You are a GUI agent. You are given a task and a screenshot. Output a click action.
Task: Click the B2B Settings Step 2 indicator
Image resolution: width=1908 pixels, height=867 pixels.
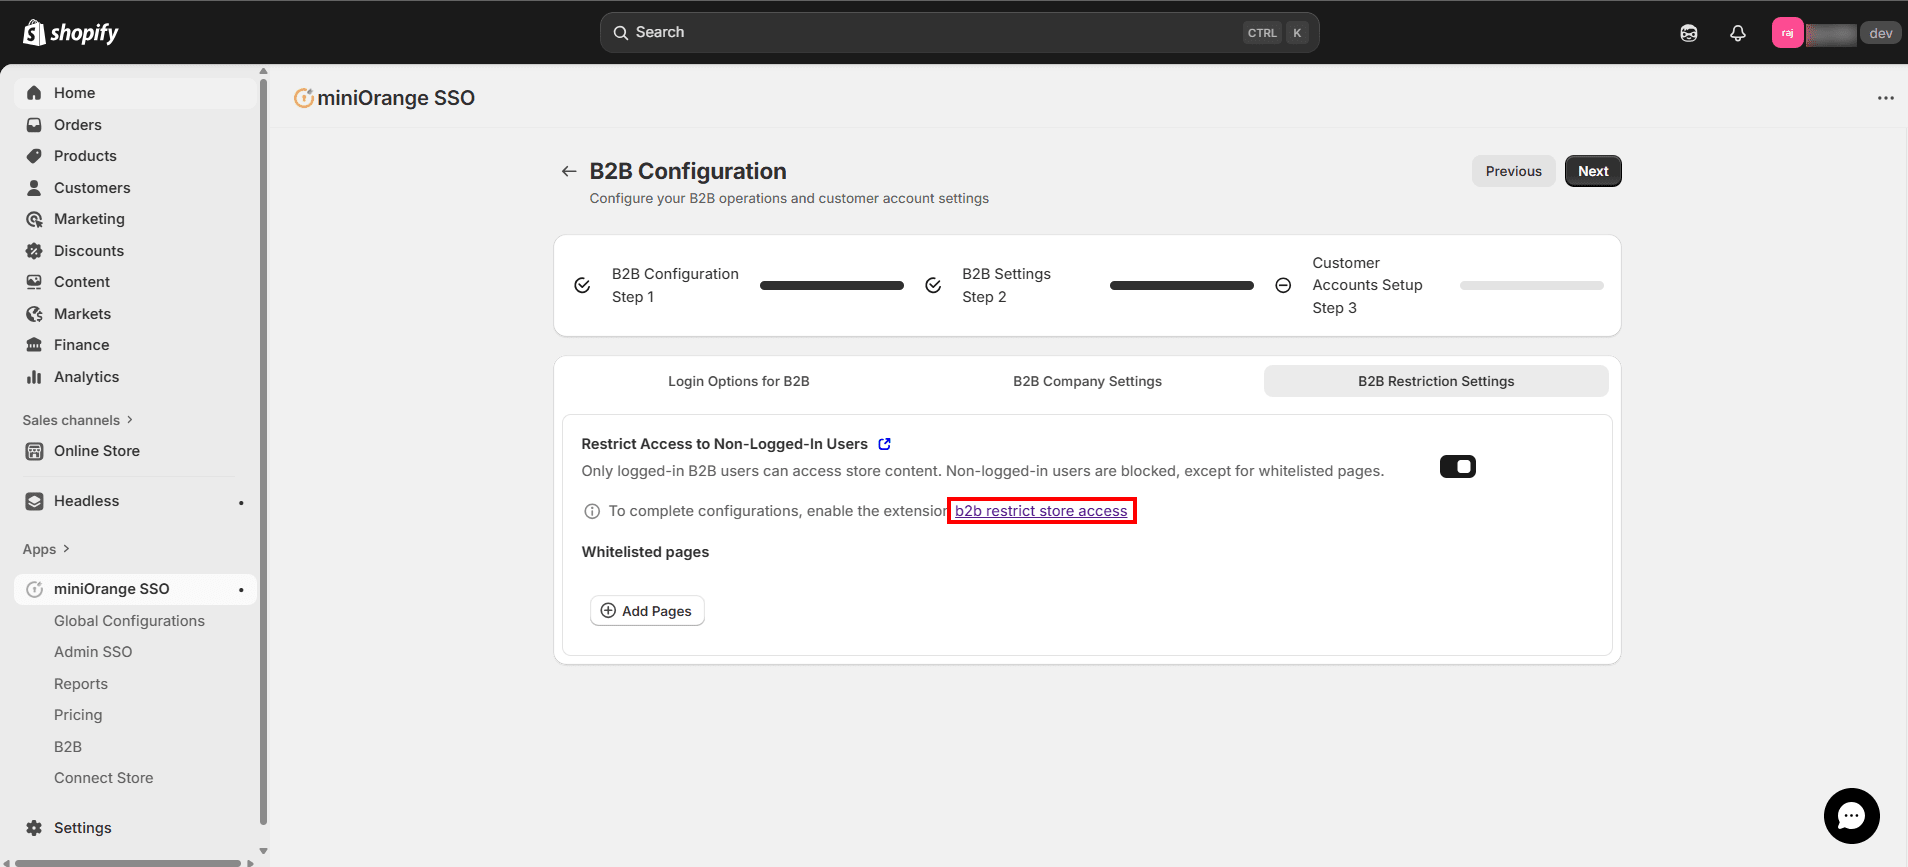pos(1006,285)
